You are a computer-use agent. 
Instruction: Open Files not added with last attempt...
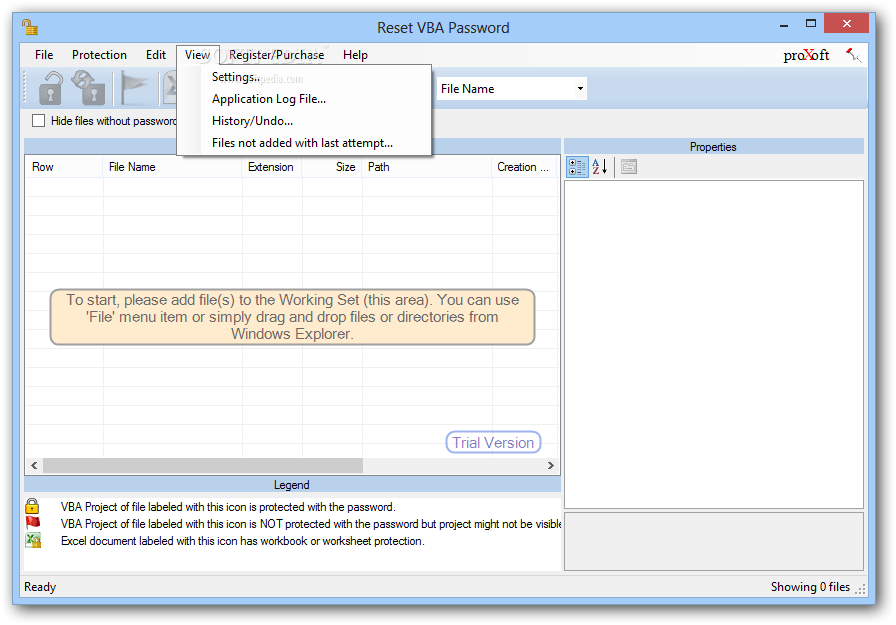pyautogui.click(x=304, y=143)
